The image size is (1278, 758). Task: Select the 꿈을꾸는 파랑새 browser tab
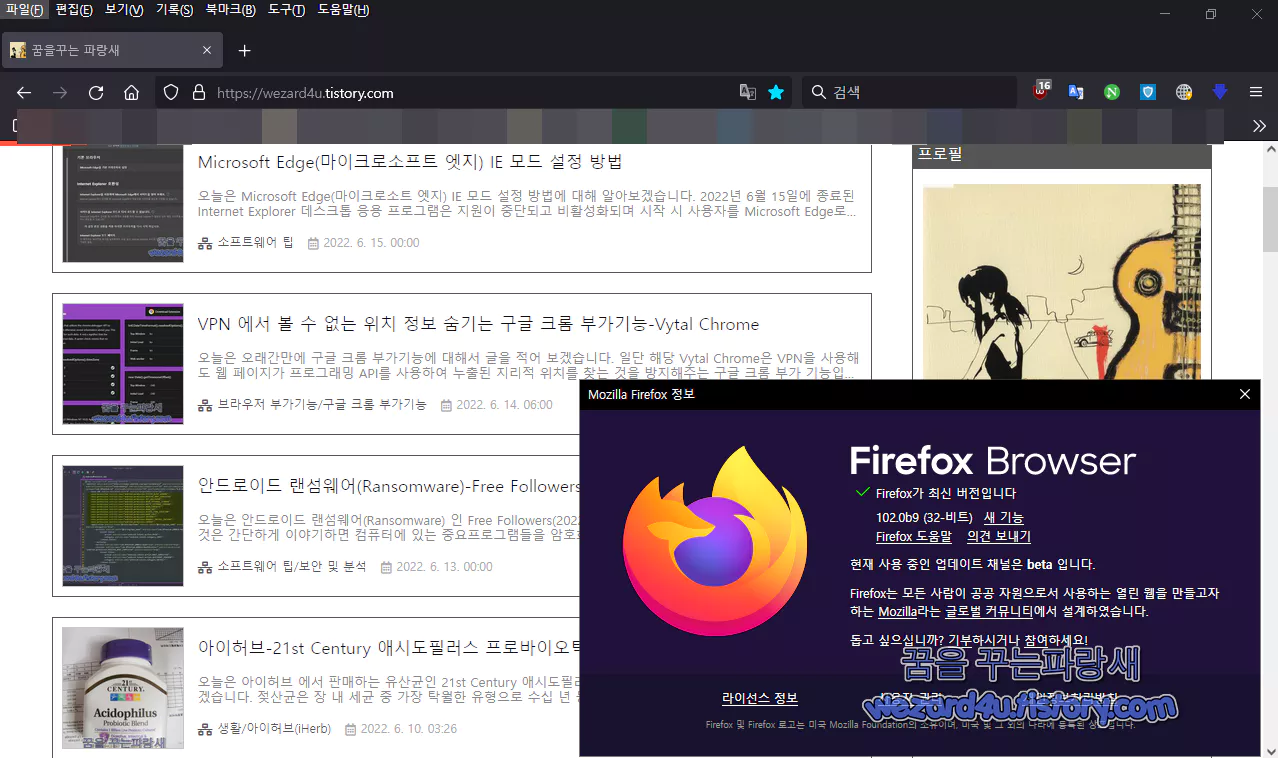coord(110,49)
